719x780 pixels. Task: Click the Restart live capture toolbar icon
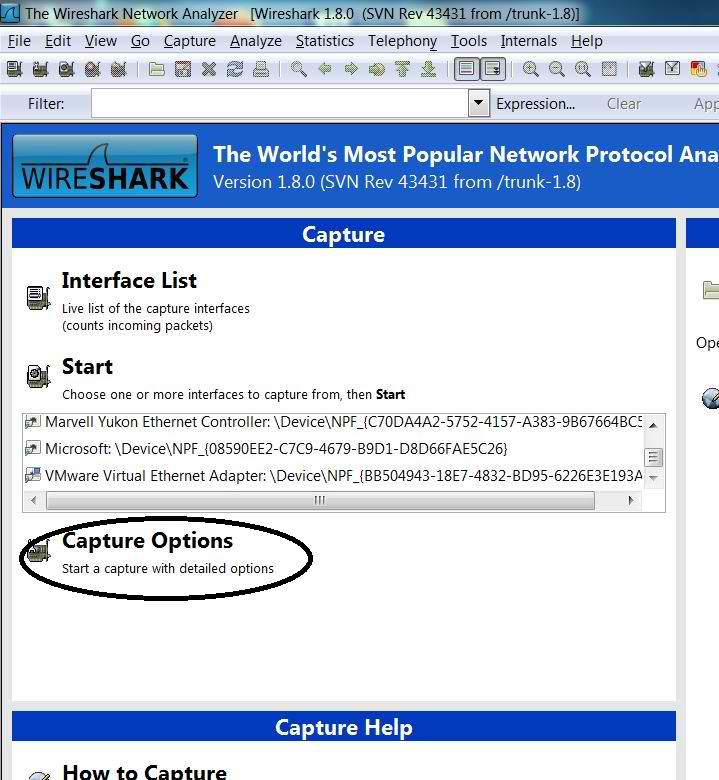click(x=118, y=69)
